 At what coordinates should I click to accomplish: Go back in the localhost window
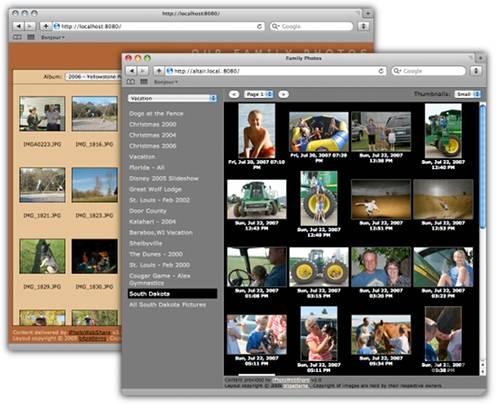click(x=19, y=26)
